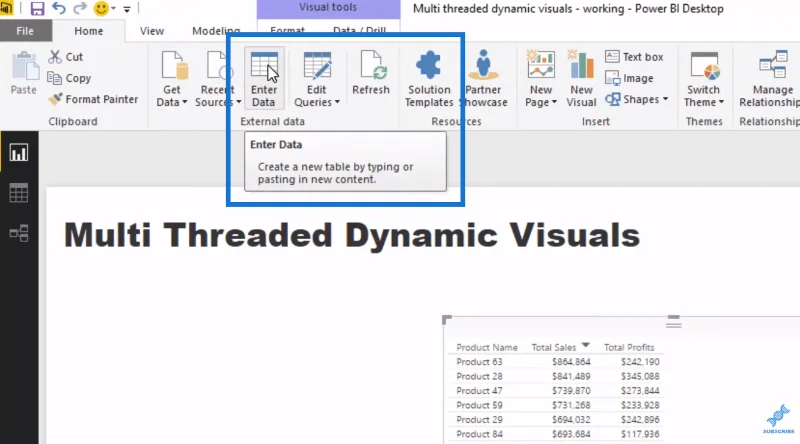Open Solution Templates
The width and height of the screenshot is (800, 444).
(x=429, y=79)
